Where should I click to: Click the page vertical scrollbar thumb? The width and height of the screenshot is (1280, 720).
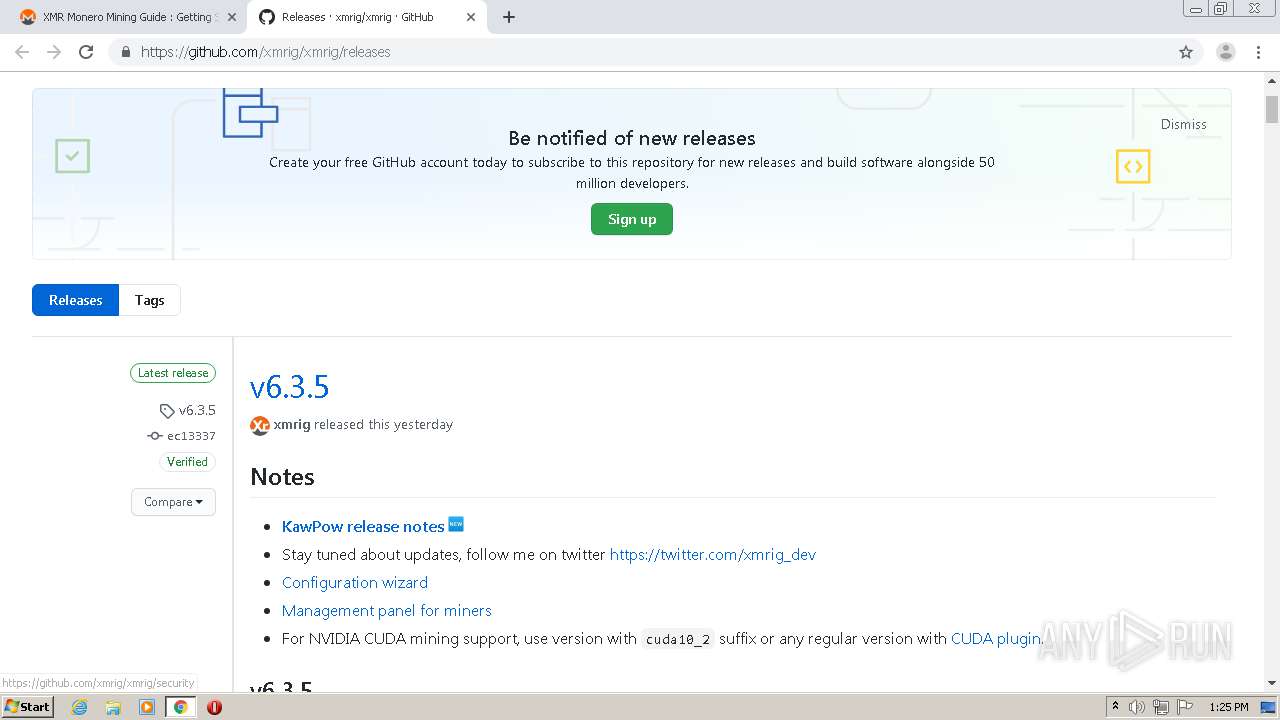point(1271,108)
